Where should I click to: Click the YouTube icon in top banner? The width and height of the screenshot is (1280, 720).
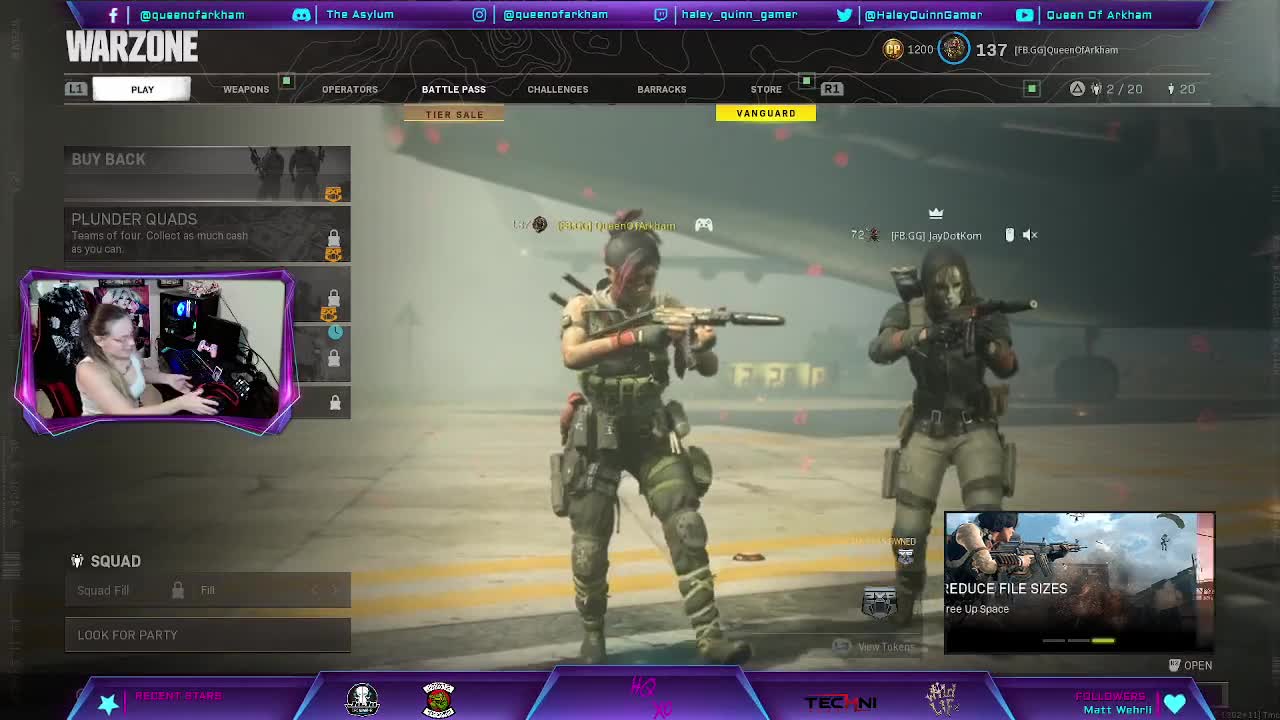(x=1025, y=15)
